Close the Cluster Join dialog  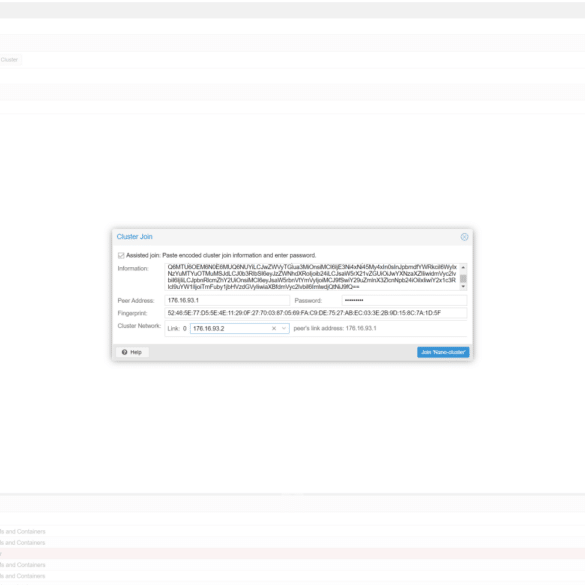pyautogui.click(x=464, y=237)
